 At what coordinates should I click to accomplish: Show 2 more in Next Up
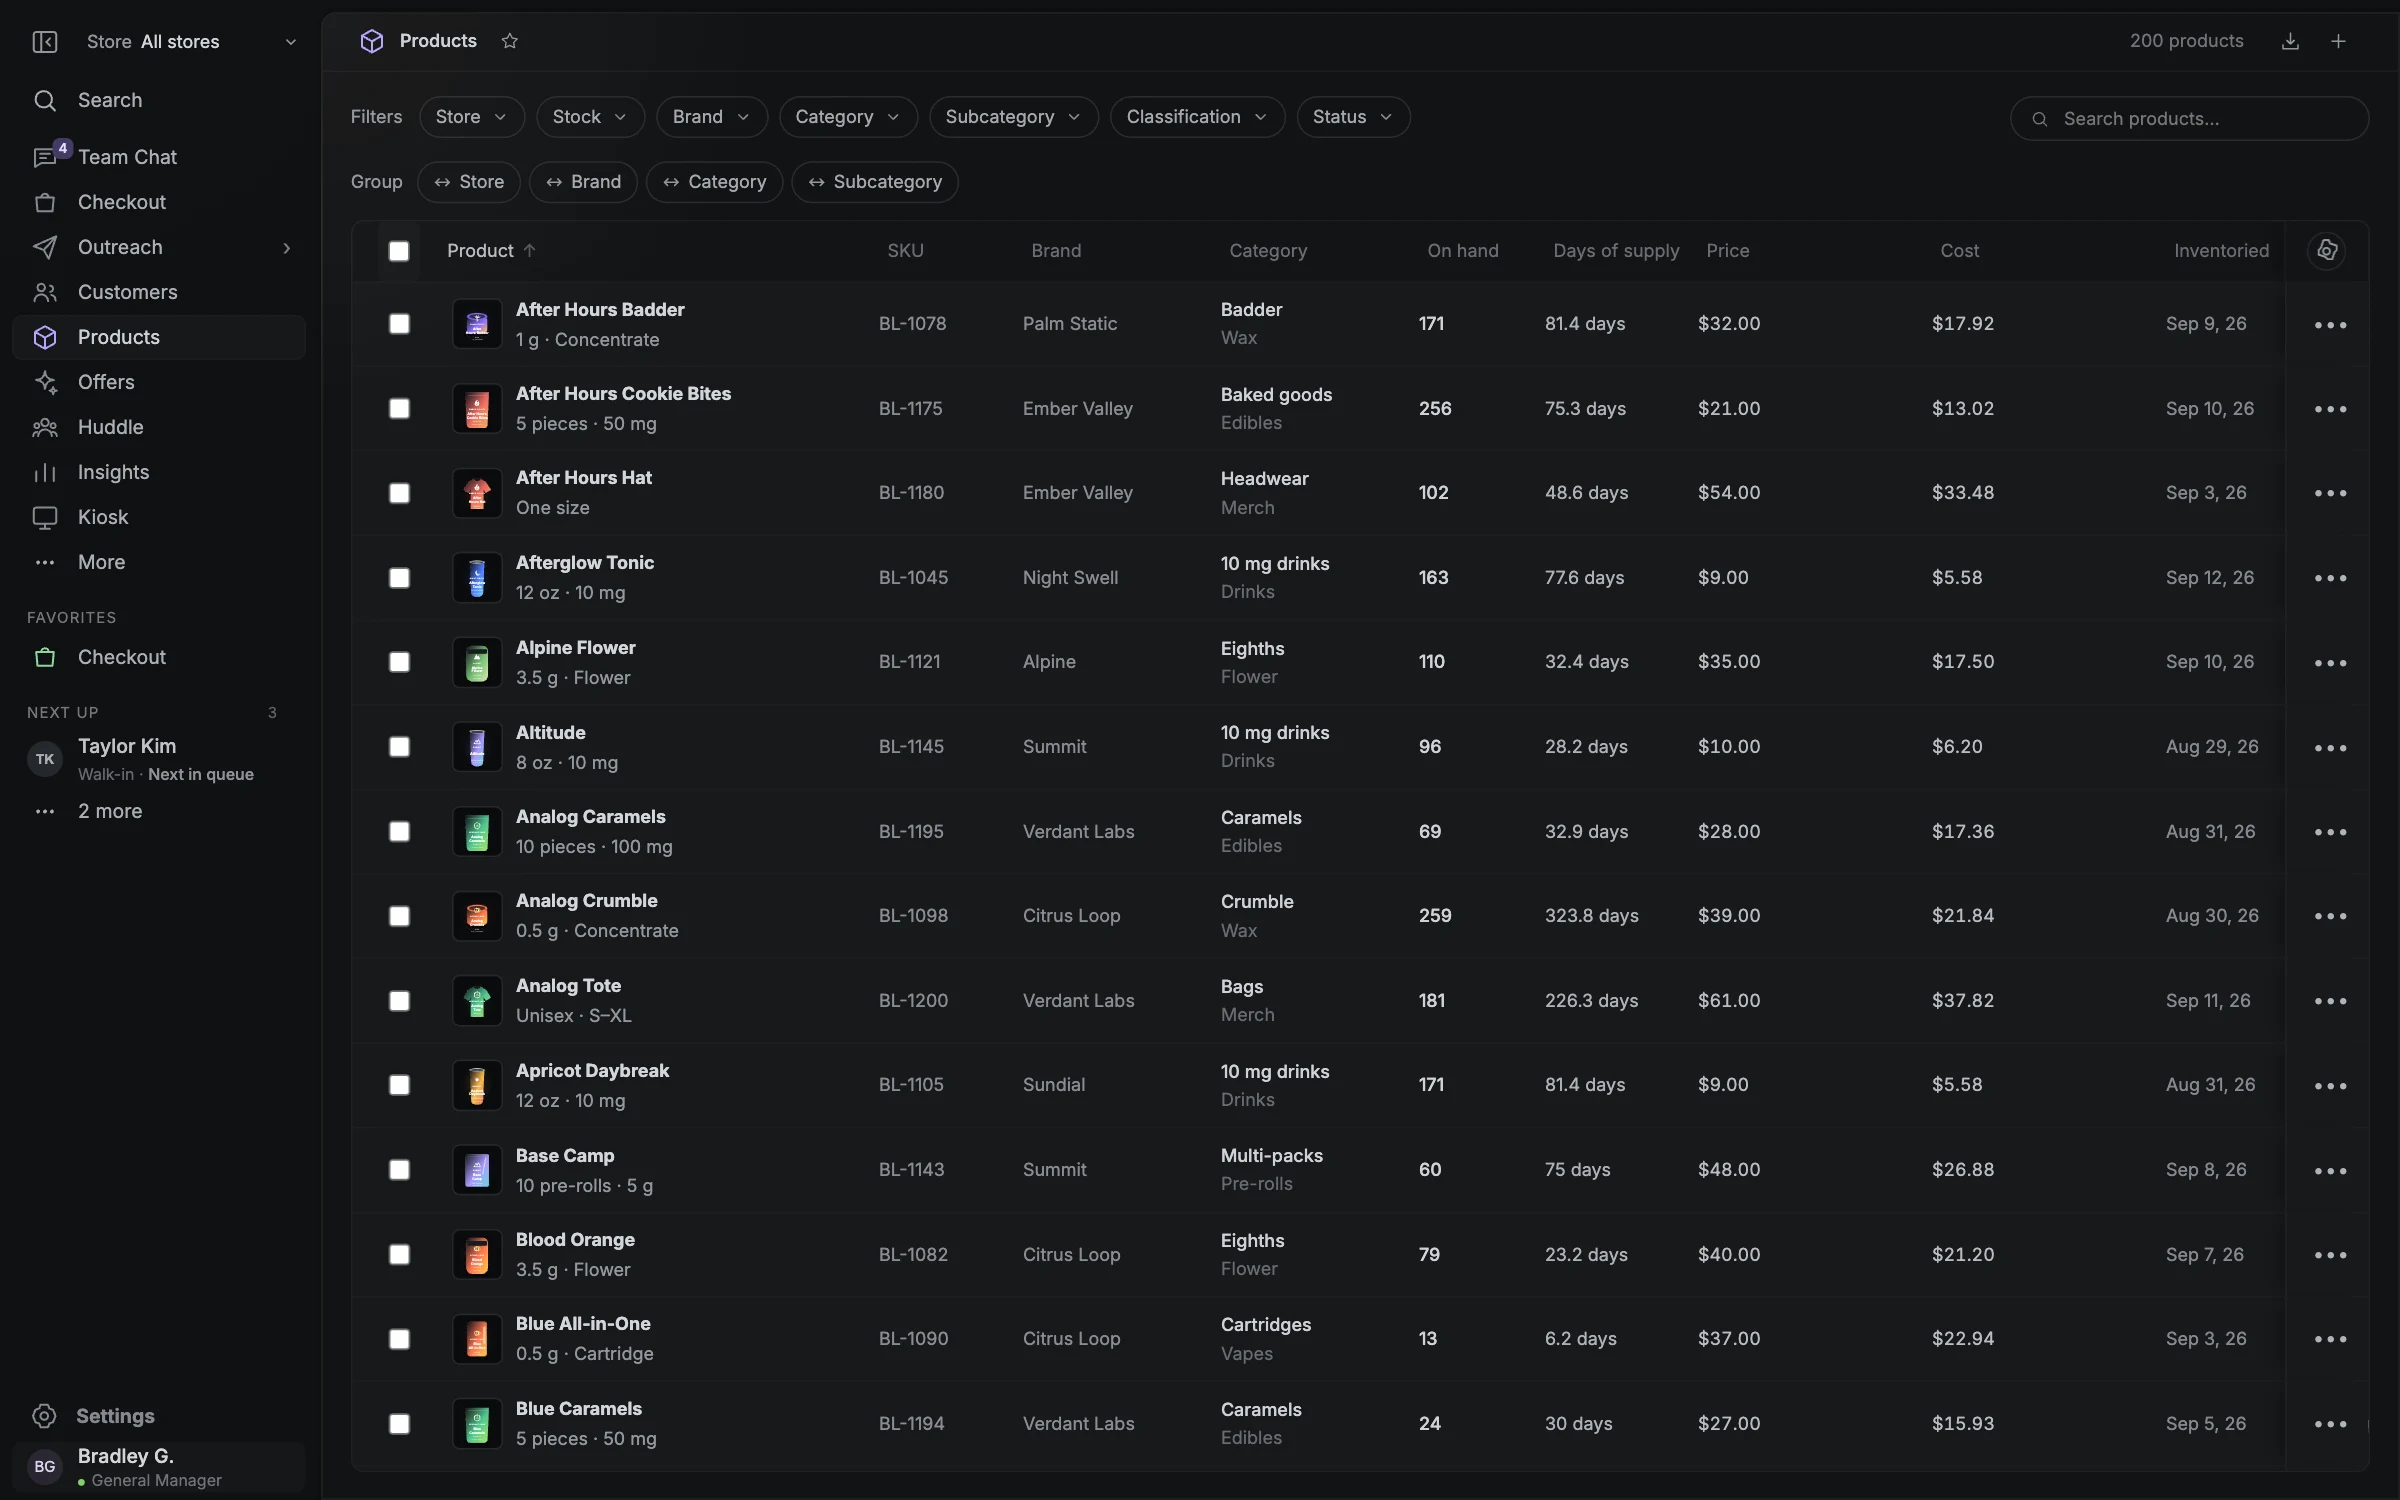(x=110, y=811)
